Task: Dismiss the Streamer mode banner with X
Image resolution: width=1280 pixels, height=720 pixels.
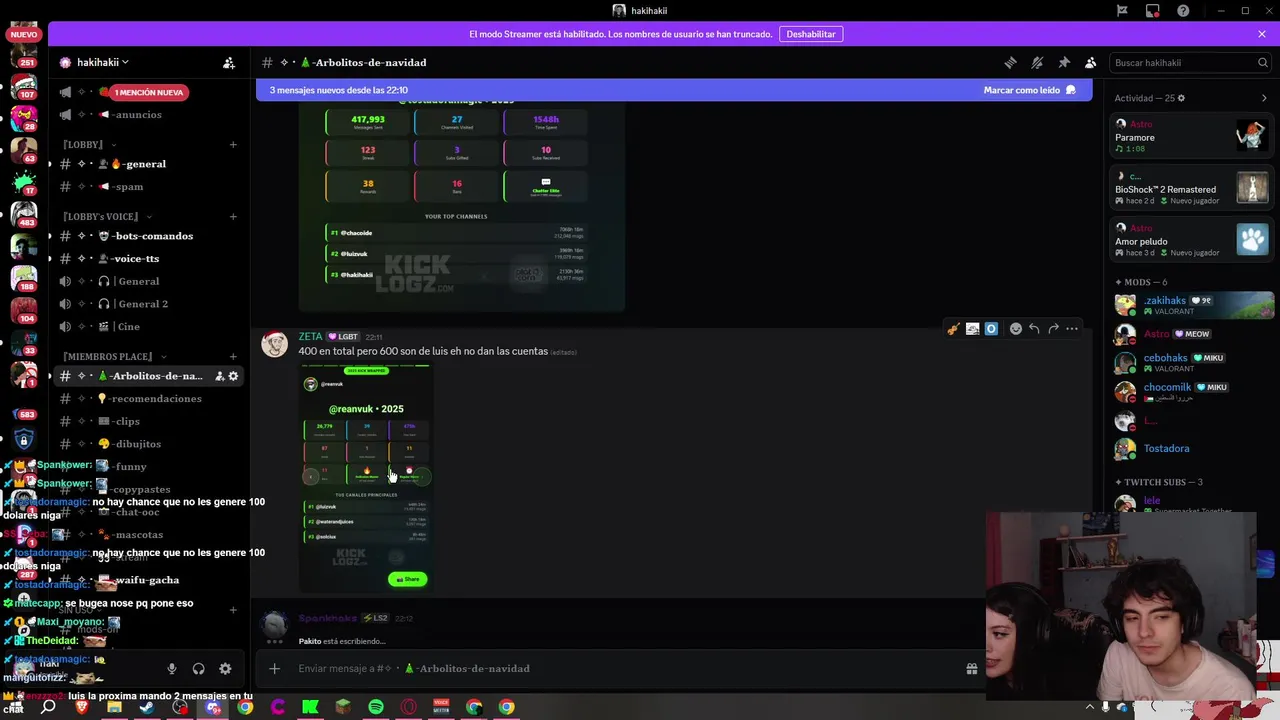Action: coord(1262,34)
